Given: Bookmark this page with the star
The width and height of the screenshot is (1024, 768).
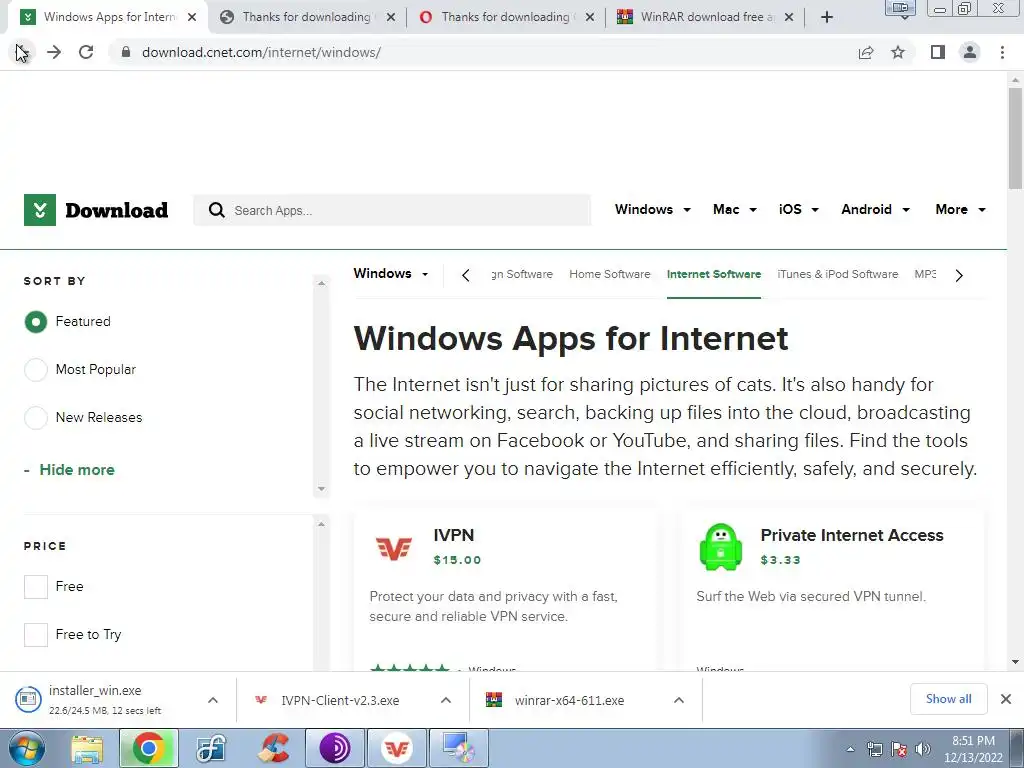Looking at the screenshot, I should [x=898, y=52].
